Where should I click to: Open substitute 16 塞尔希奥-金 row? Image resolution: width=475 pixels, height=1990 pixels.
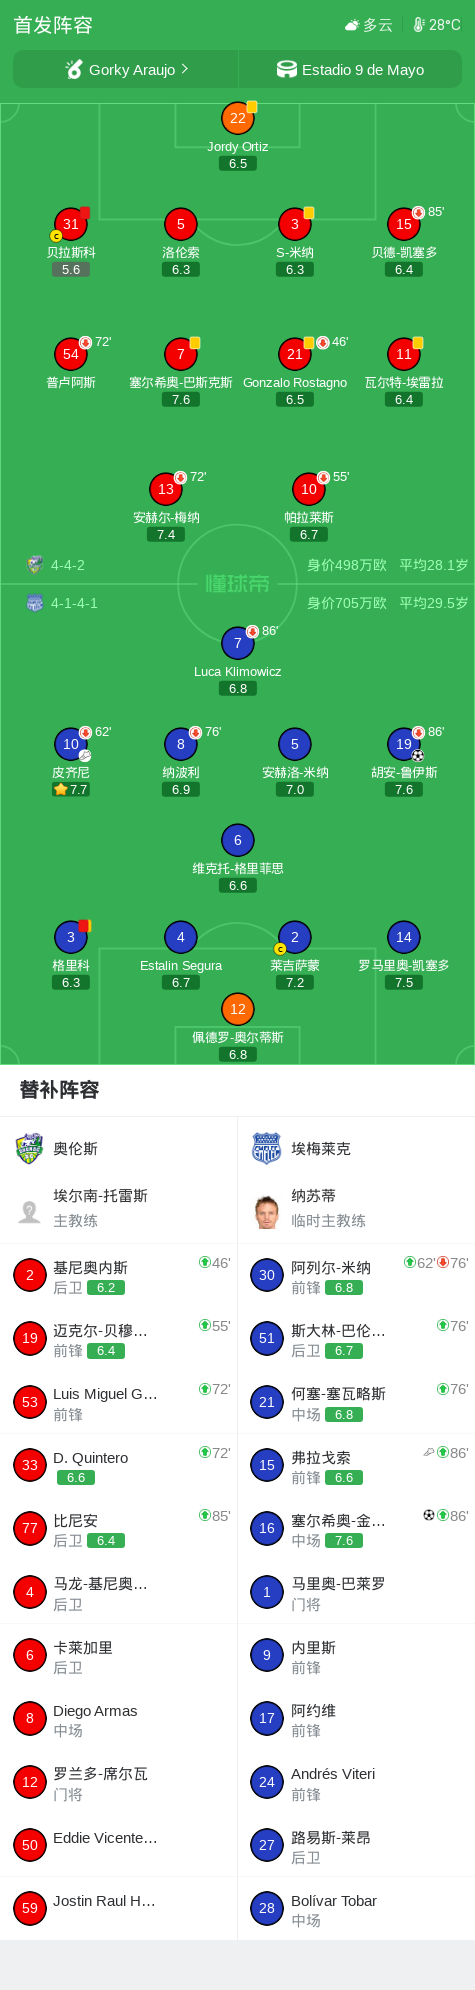click(356, 1528)
